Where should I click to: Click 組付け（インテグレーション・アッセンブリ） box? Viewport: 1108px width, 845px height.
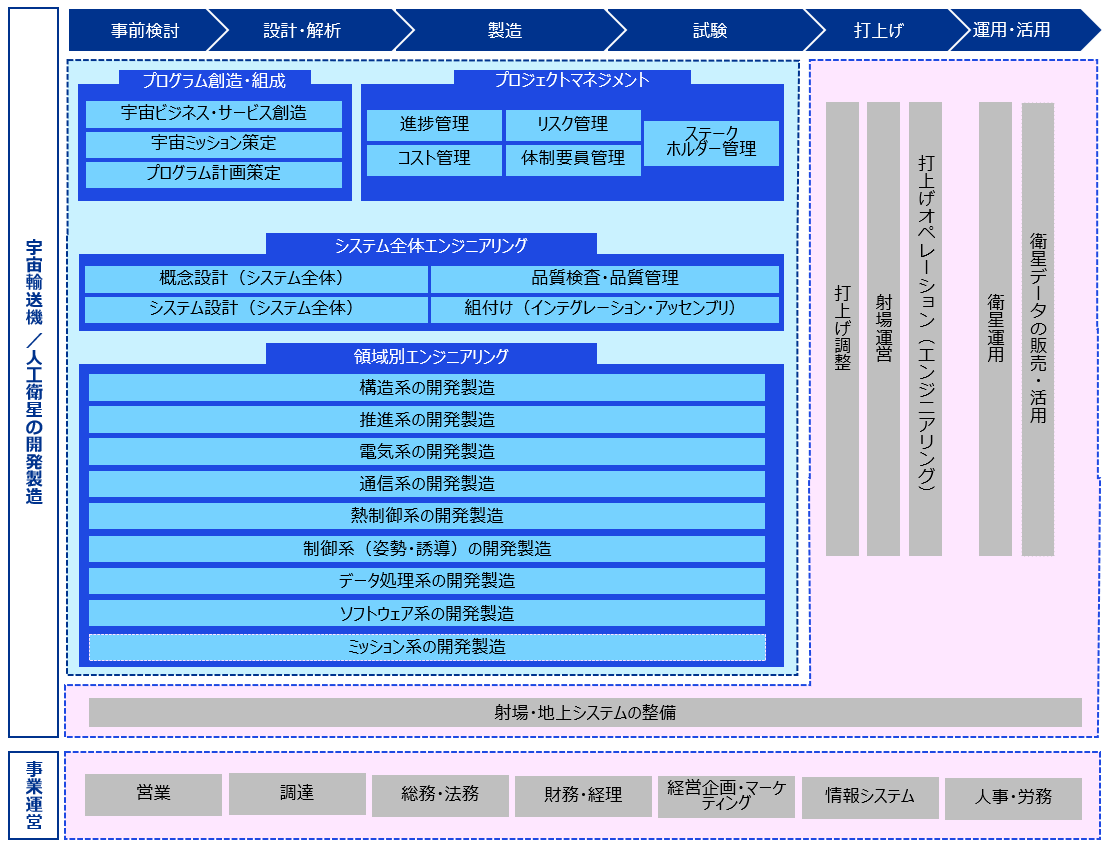[x=605, y=309]
